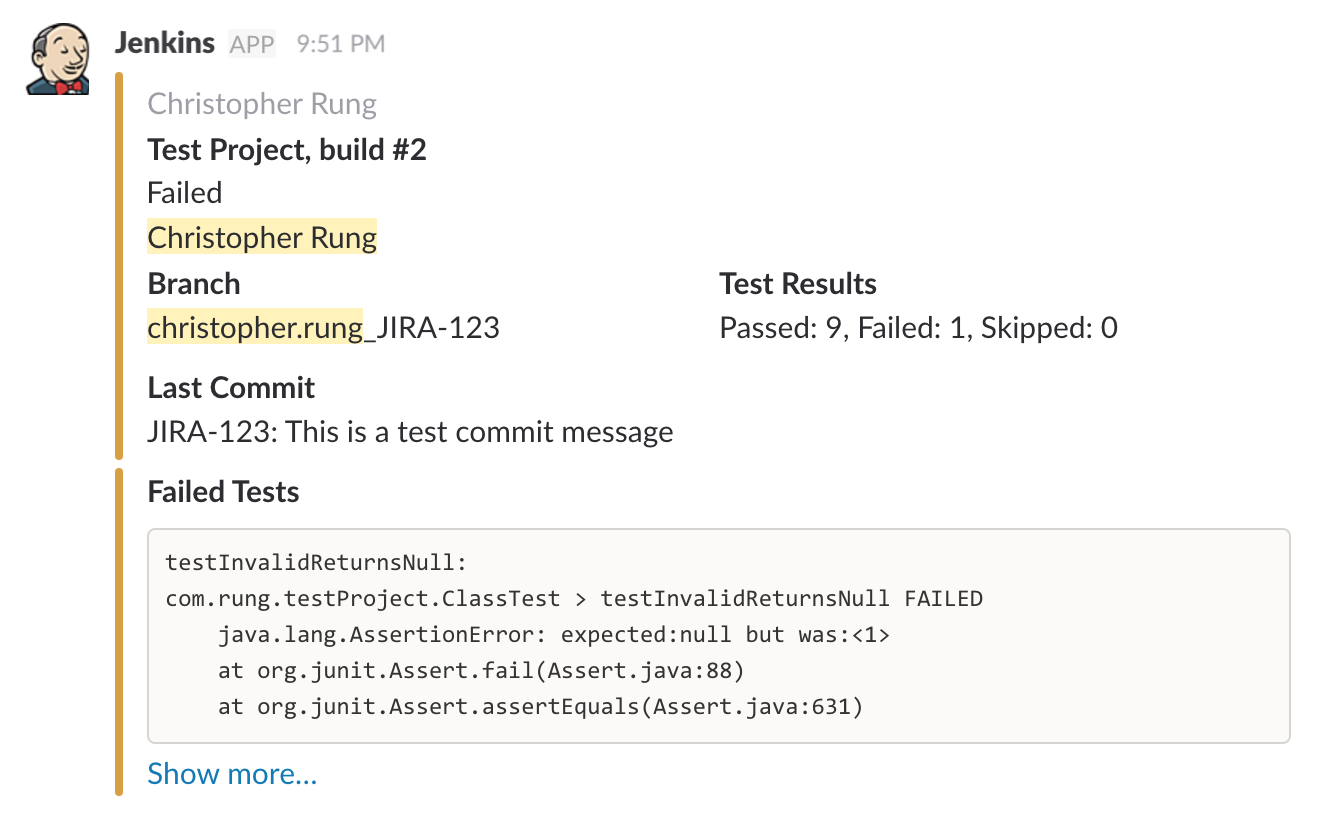The image size is (1332, 832).
Task: Click the orange color bar beside Failed Tests
Action: click(119, 632)
